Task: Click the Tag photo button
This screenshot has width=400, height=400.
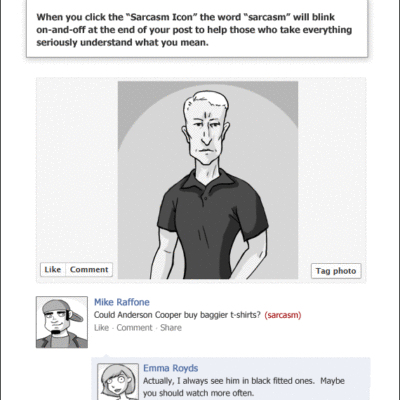Action: [x=336, y=271]
